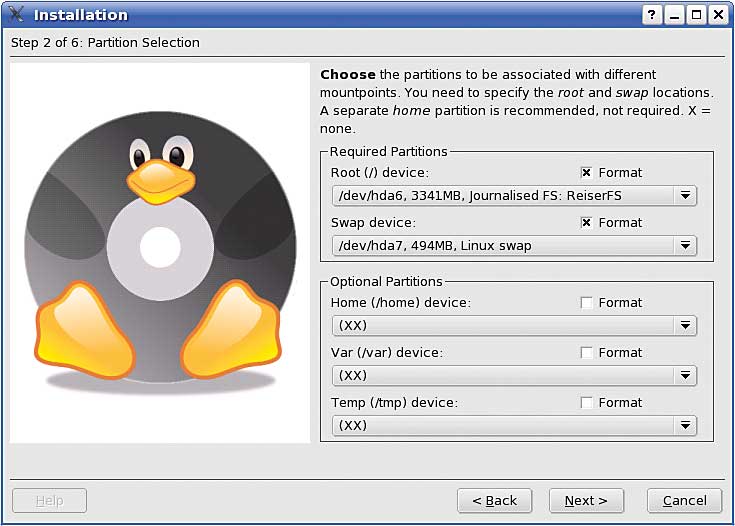
Task: Toggle Format checkbox for Swap device
Action: [586, 223]
